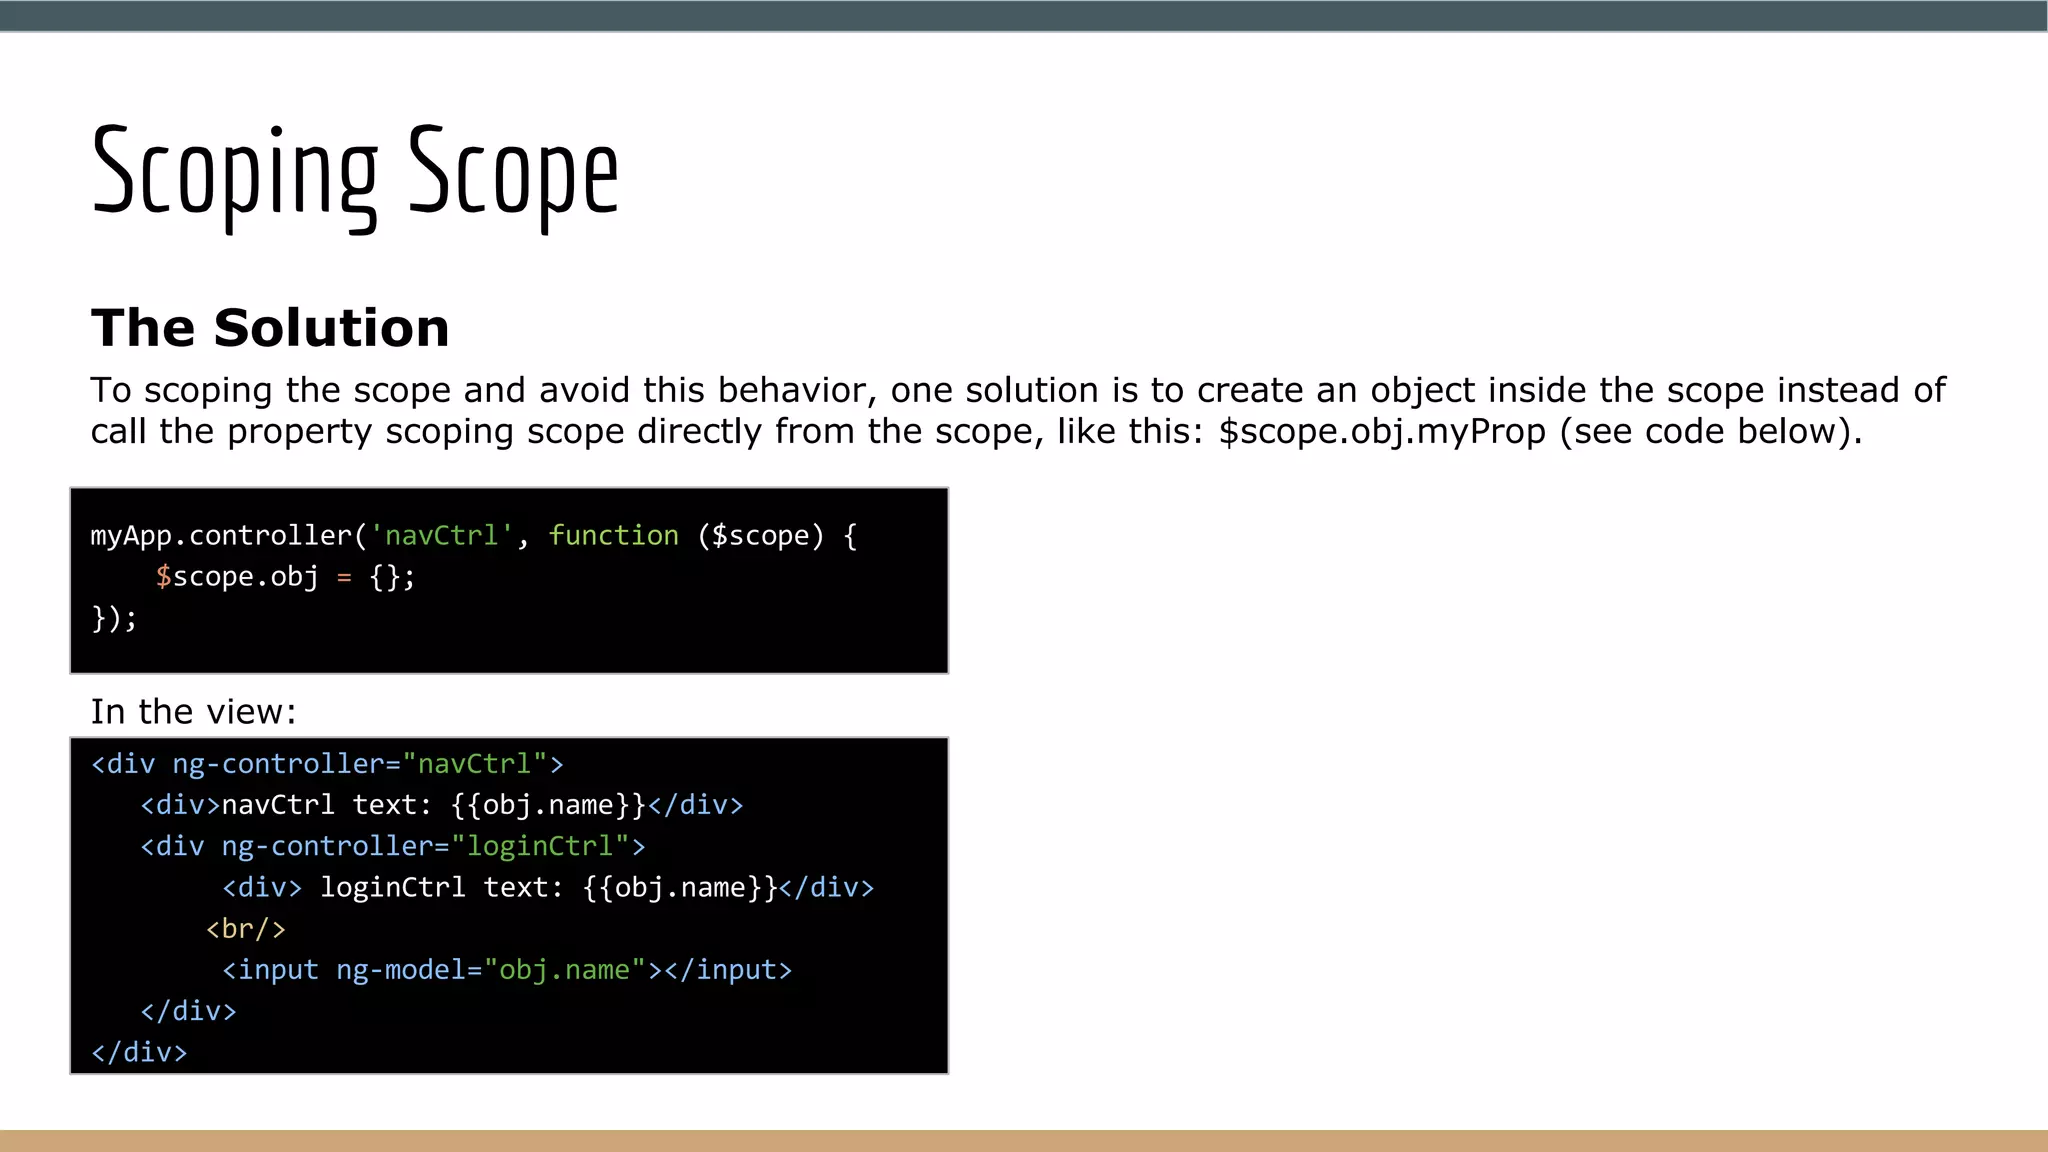Click the 'In the view:' label
The image size is (2048, 1152).
click(194, 712)
